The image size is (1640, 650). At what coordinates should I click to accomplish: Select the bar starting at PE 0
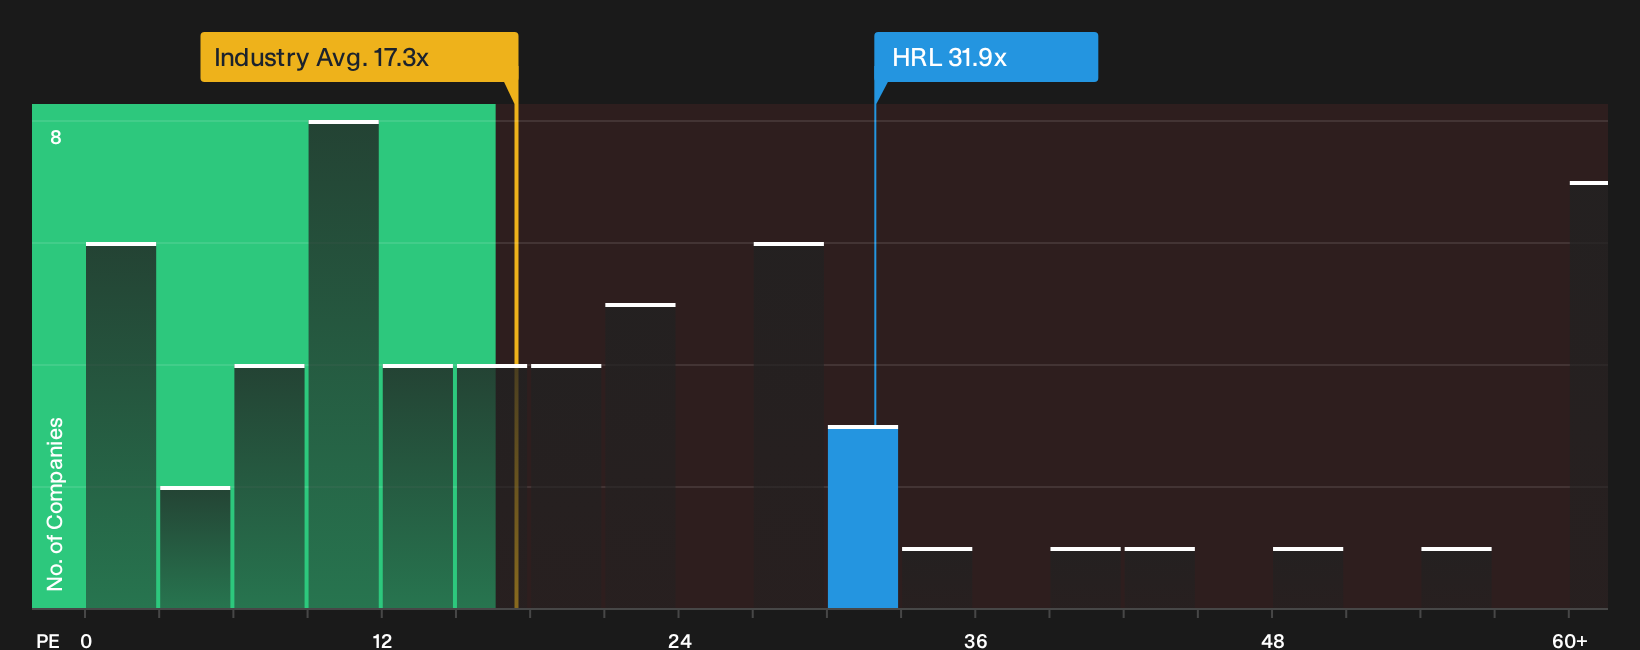121,426
